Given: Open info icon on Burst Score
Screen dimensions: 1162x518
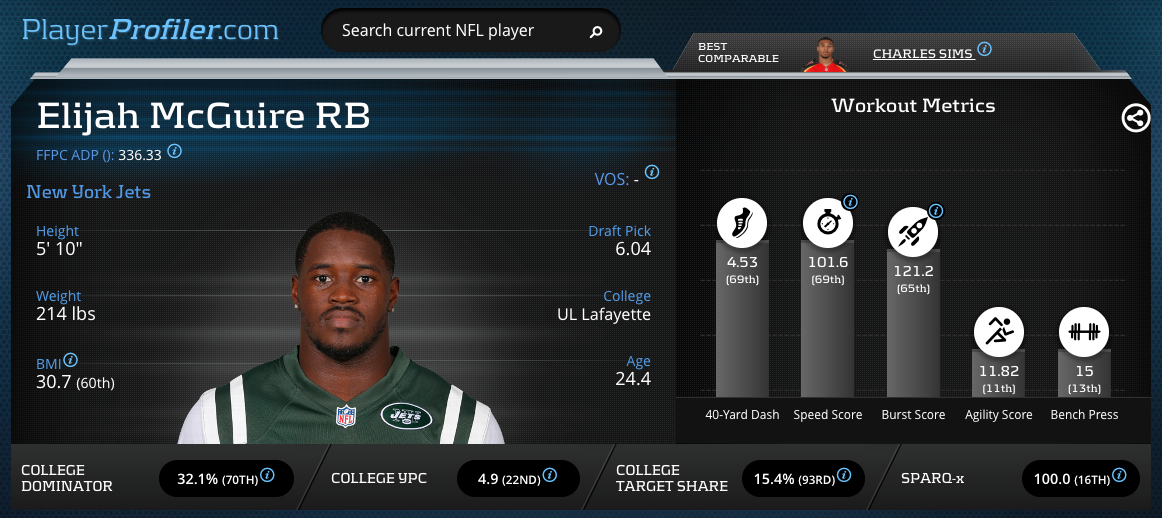Looking at the screenshot, I should (x=935, y=211).
